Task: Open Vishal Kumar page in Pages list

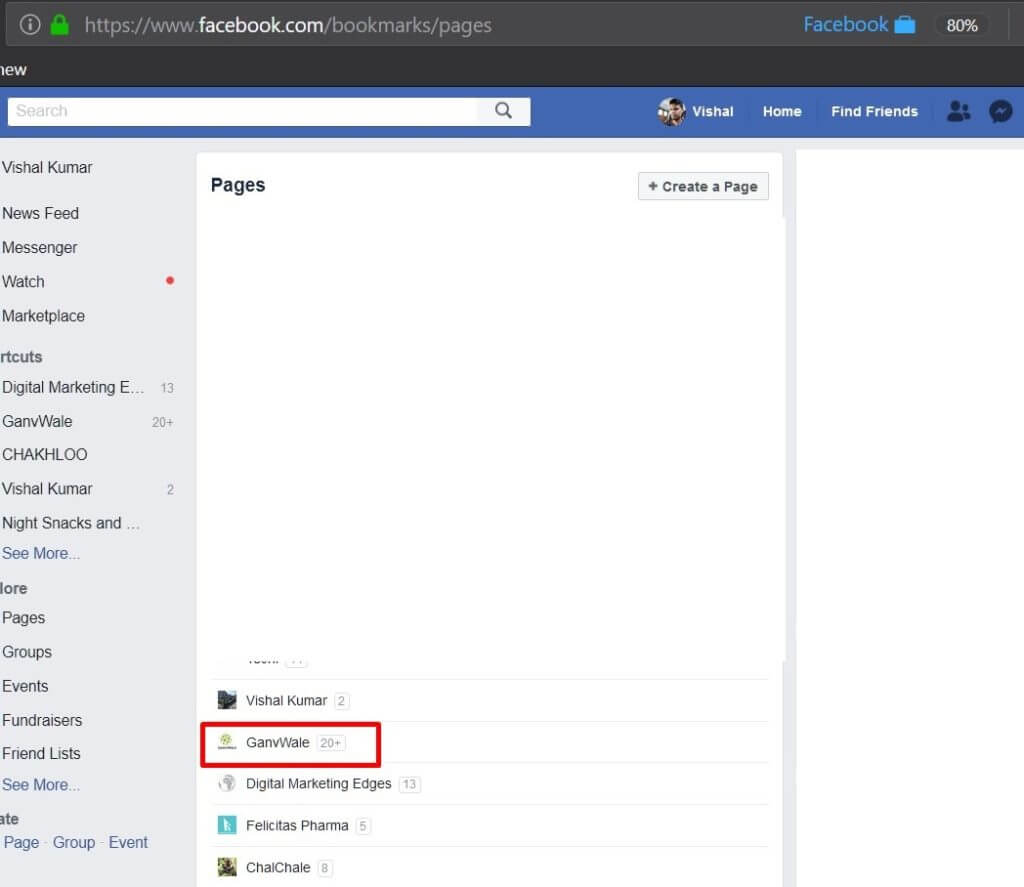Action: click(286, 701)
